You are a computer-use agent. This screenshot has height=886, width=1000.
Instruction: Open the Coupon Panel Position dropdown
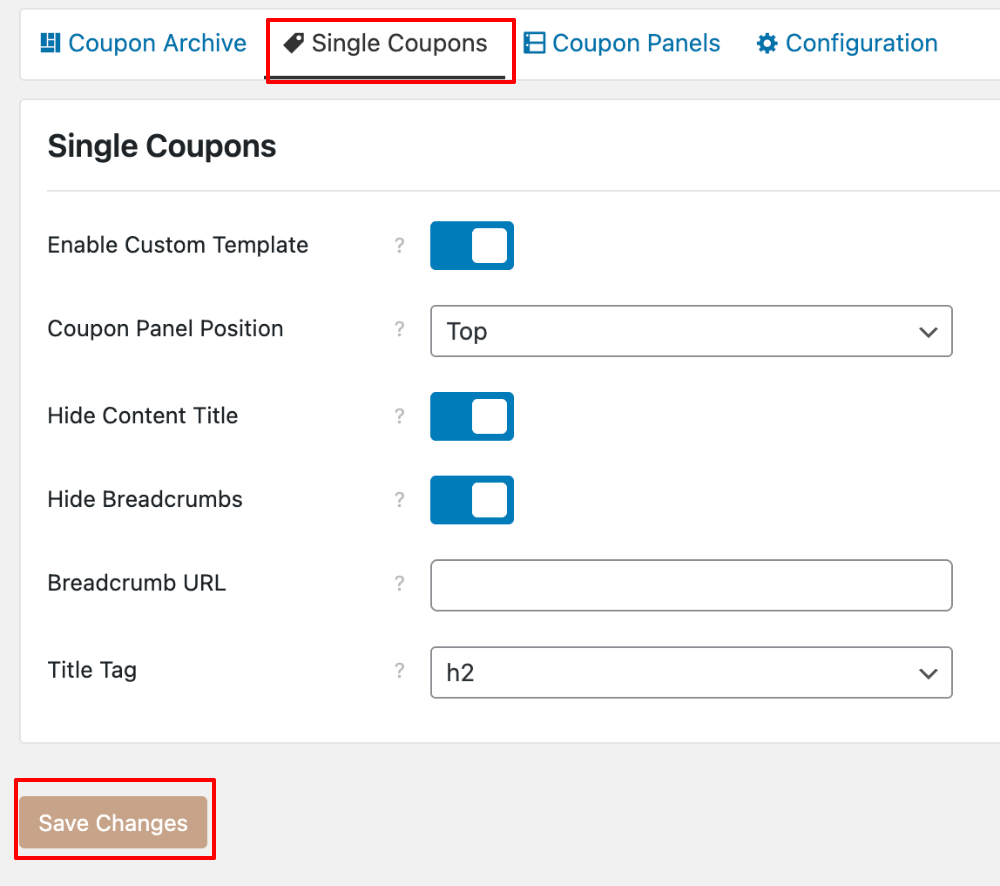pyautogui.click(x=690, y=331)
